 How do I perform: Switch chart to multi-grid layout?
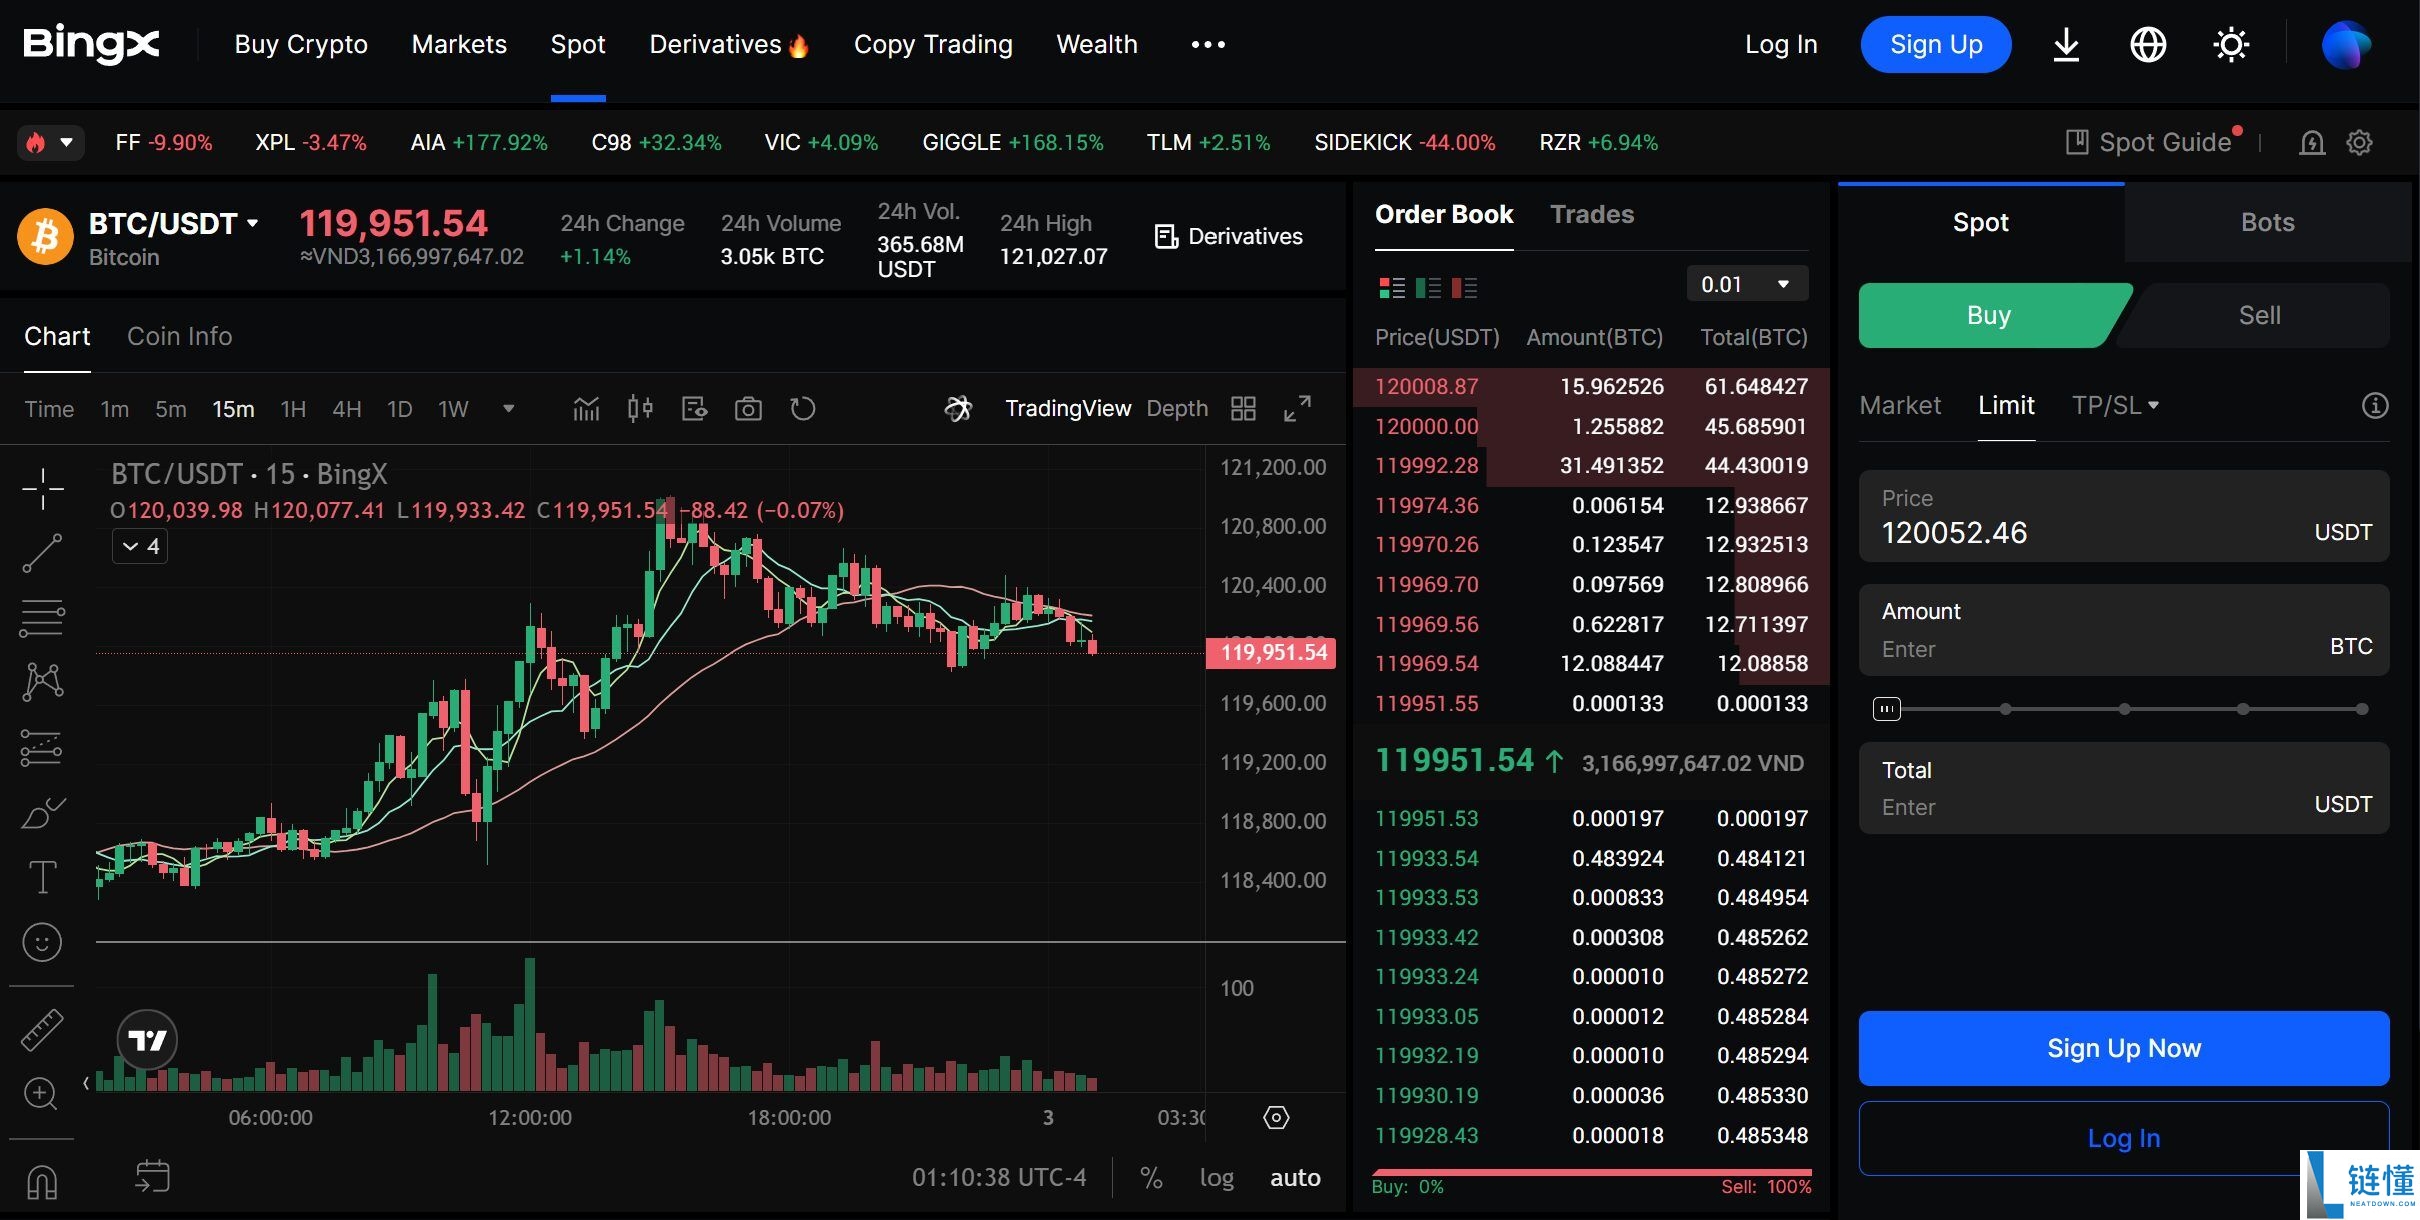click(x=1243, y=408)
